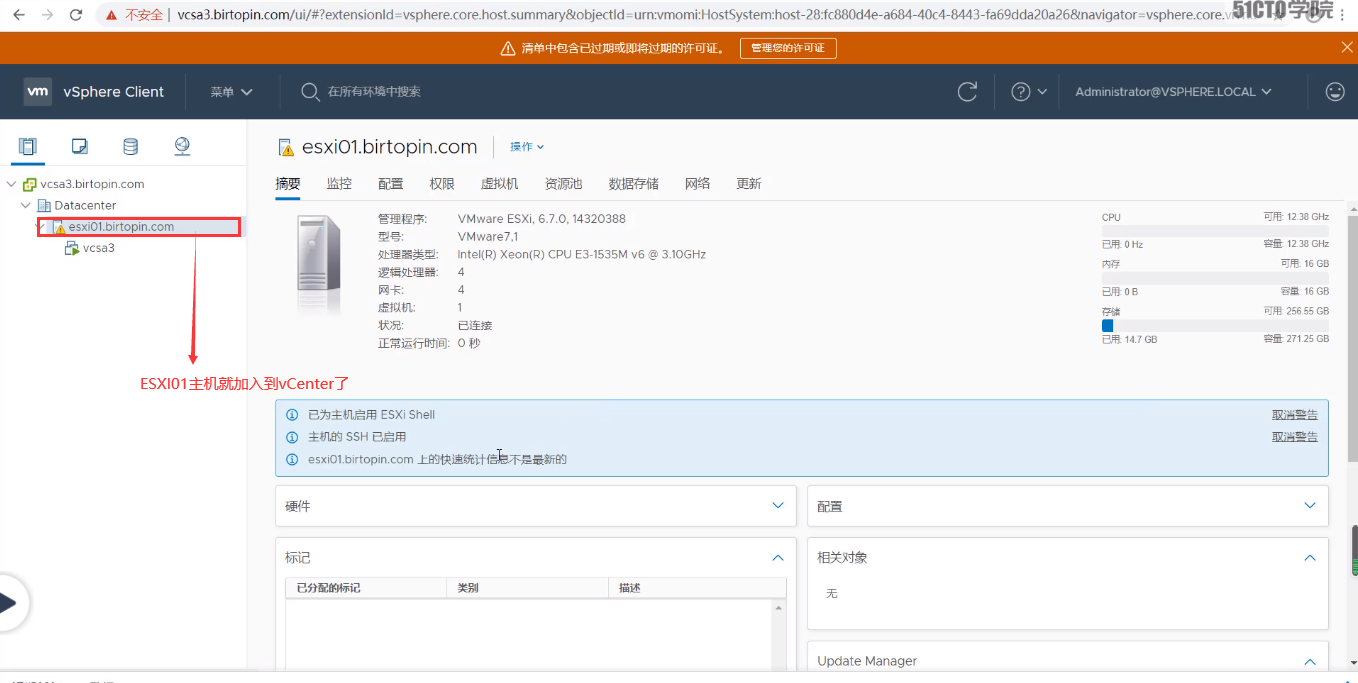
Task: Switch to the 监控 tab
Action: coord(339,184)
